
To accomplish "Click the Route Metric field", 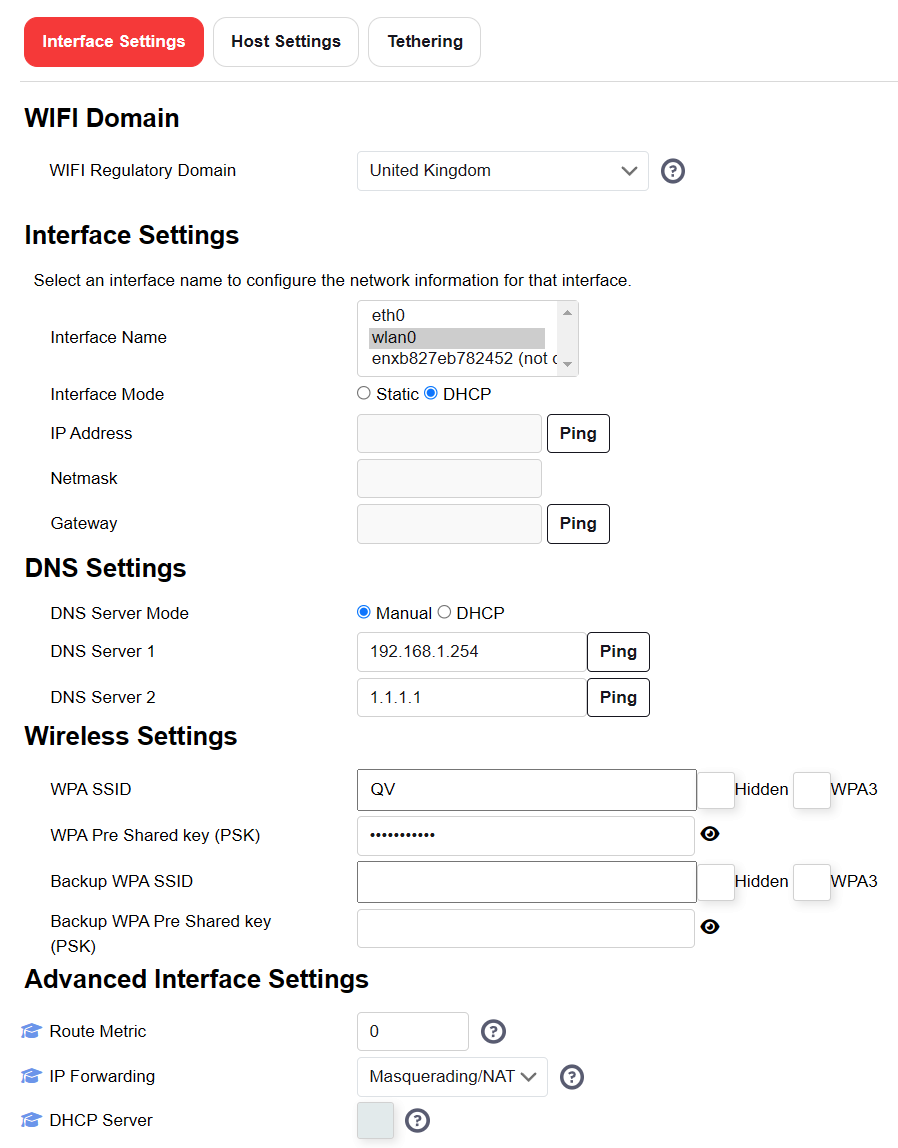I will tap(413, 1032).
